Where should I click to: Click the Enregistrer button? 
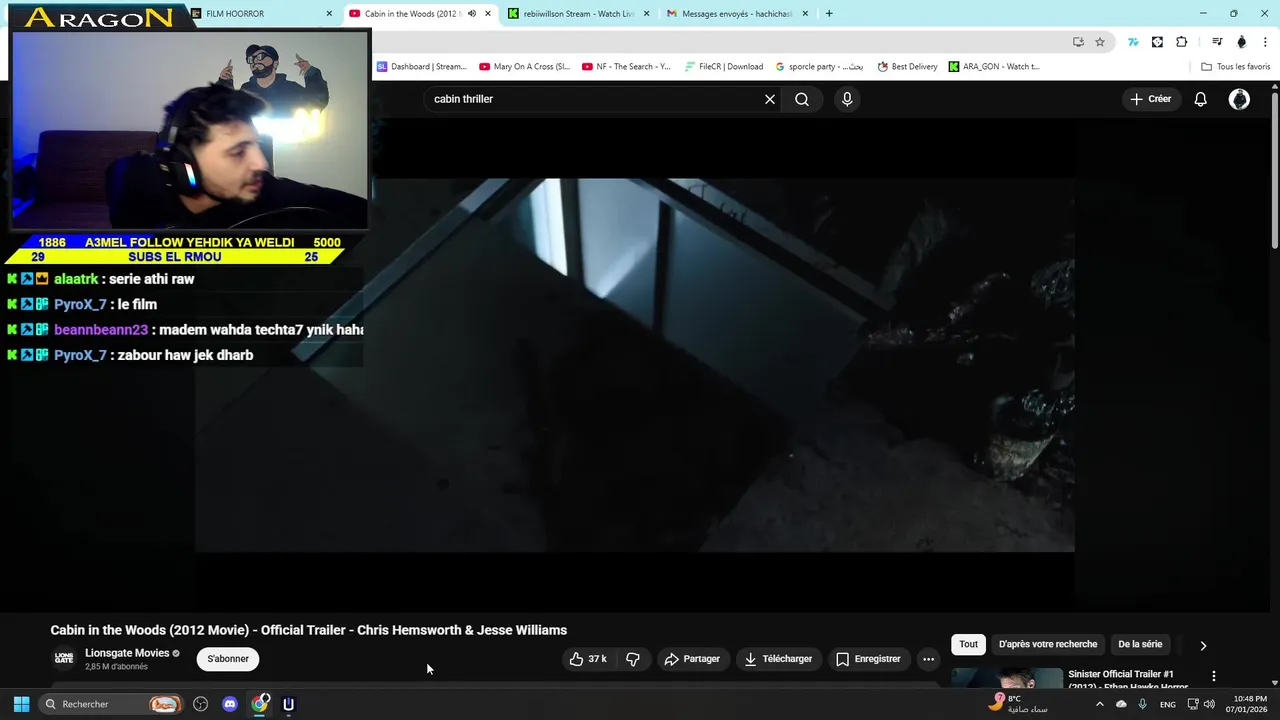(x=868, y=659)
